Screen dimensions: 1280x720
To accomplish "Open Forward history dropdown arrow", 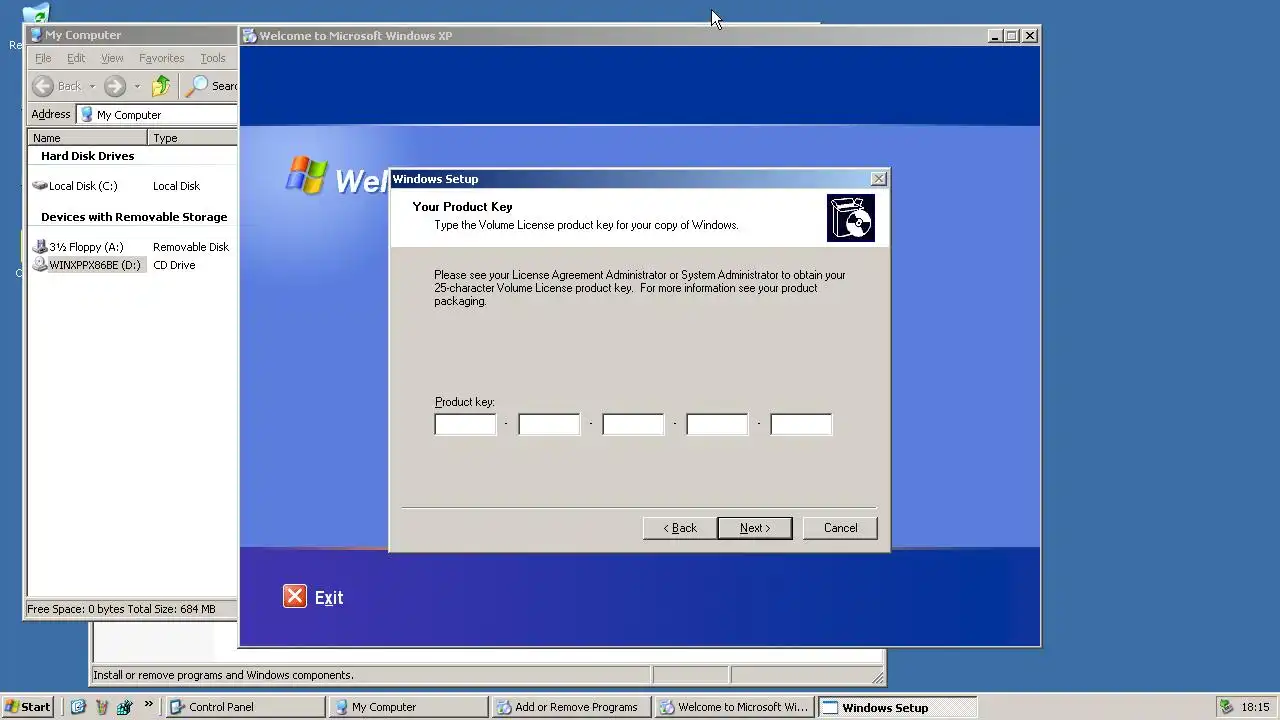I will [x=137, y=86].
